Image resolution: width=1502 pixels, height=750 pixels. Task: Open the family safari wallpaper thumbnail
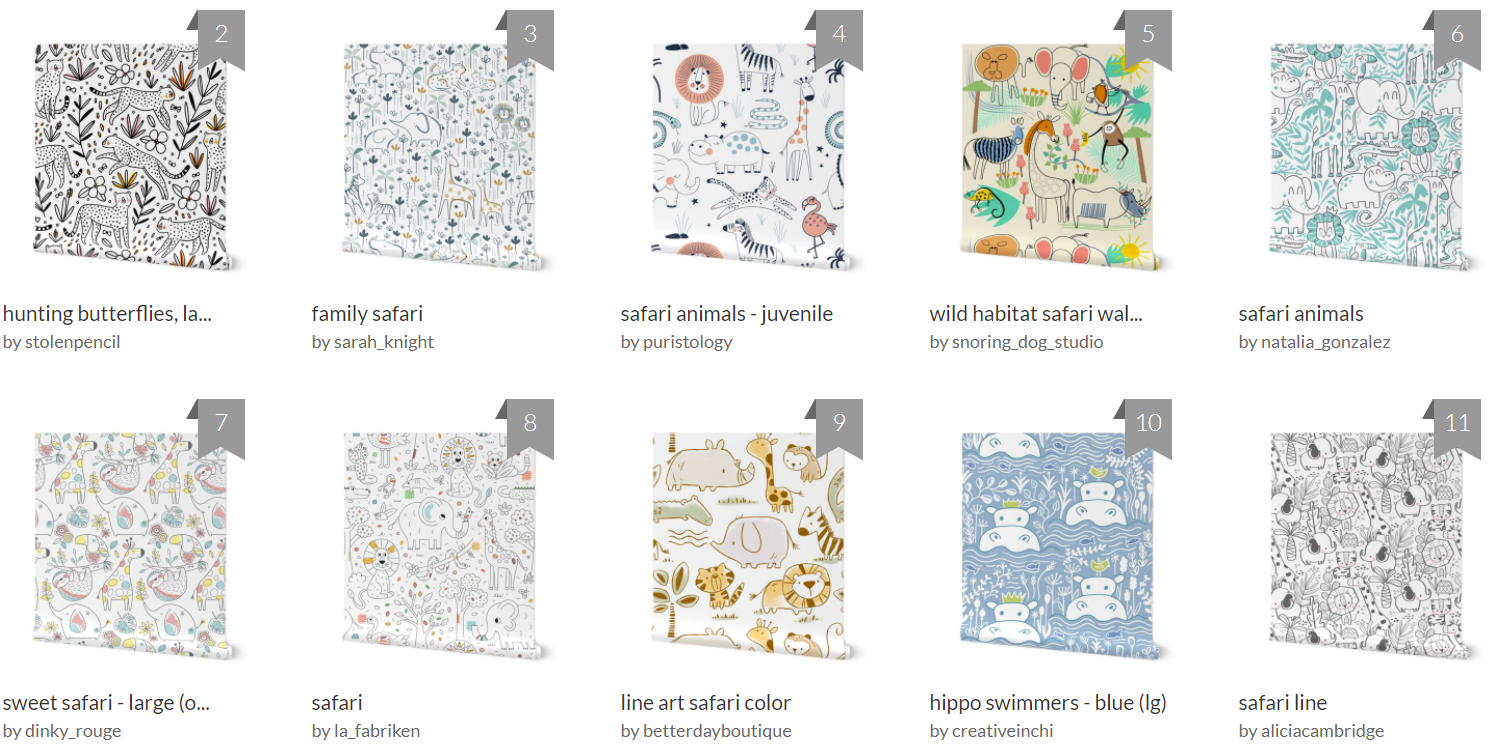(445, 157)
